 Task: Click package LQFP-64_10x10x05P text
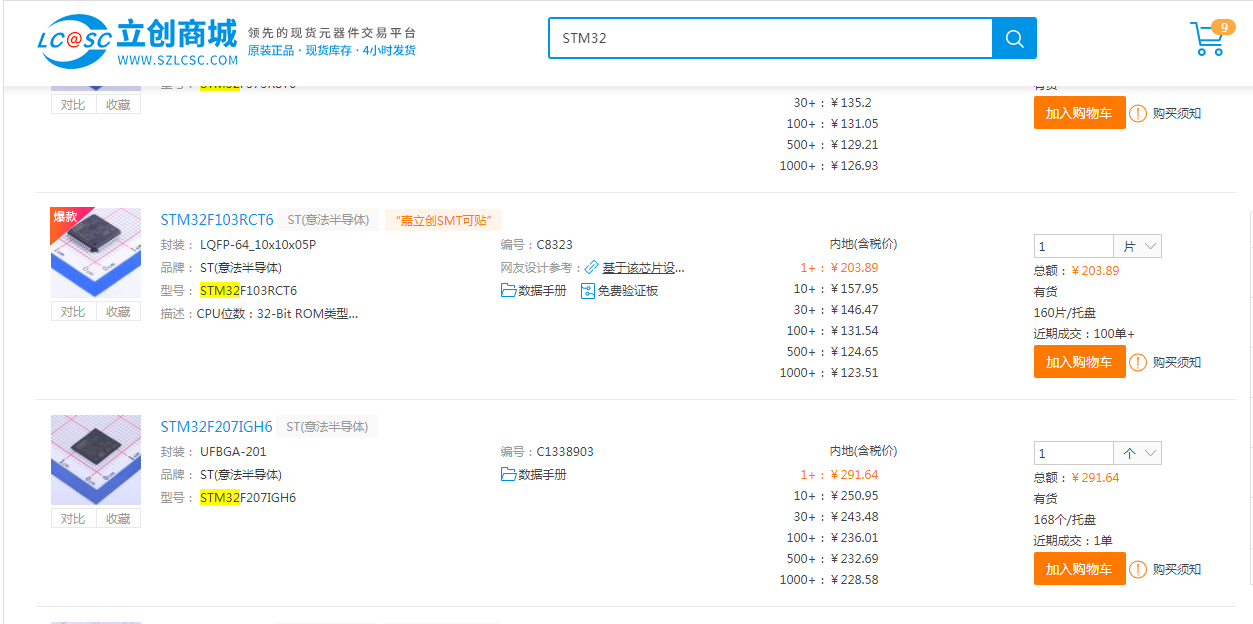pyautogui.click(x=258, y=245)
